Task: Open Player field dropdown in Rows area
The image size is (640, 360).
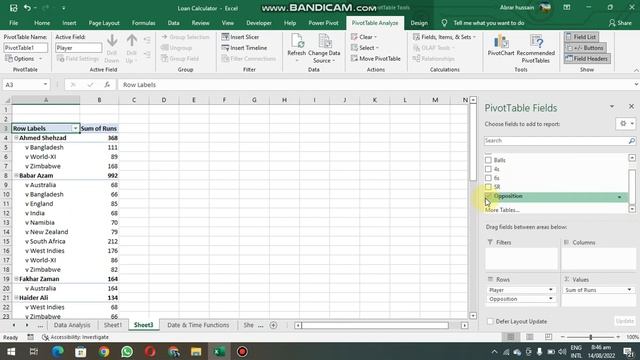Action: 550,290
